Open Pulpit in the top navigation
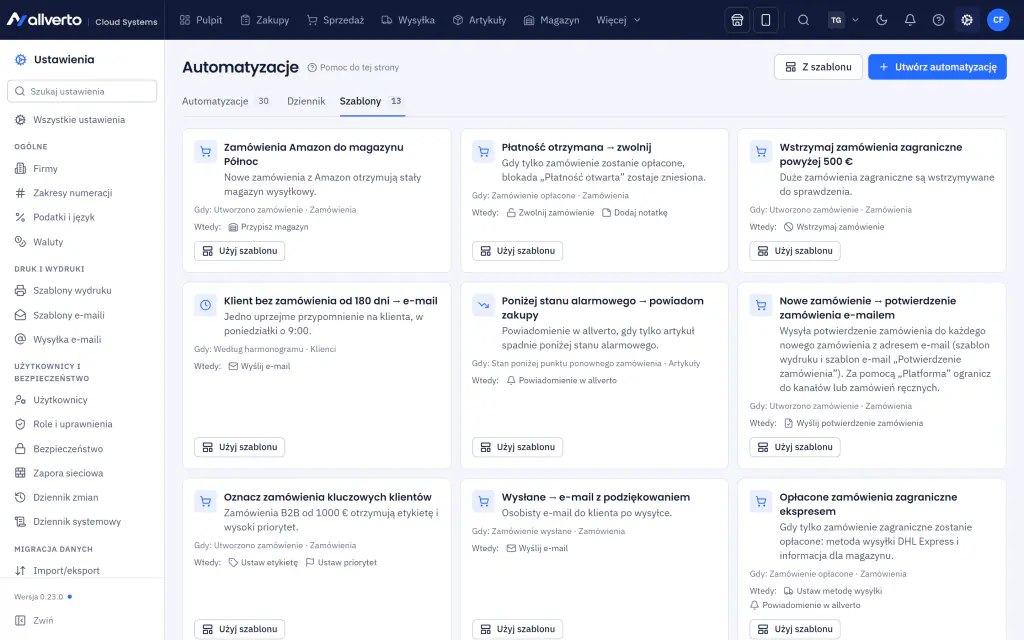This screenshot has width=1024, height=640. [x=201, y=20]
